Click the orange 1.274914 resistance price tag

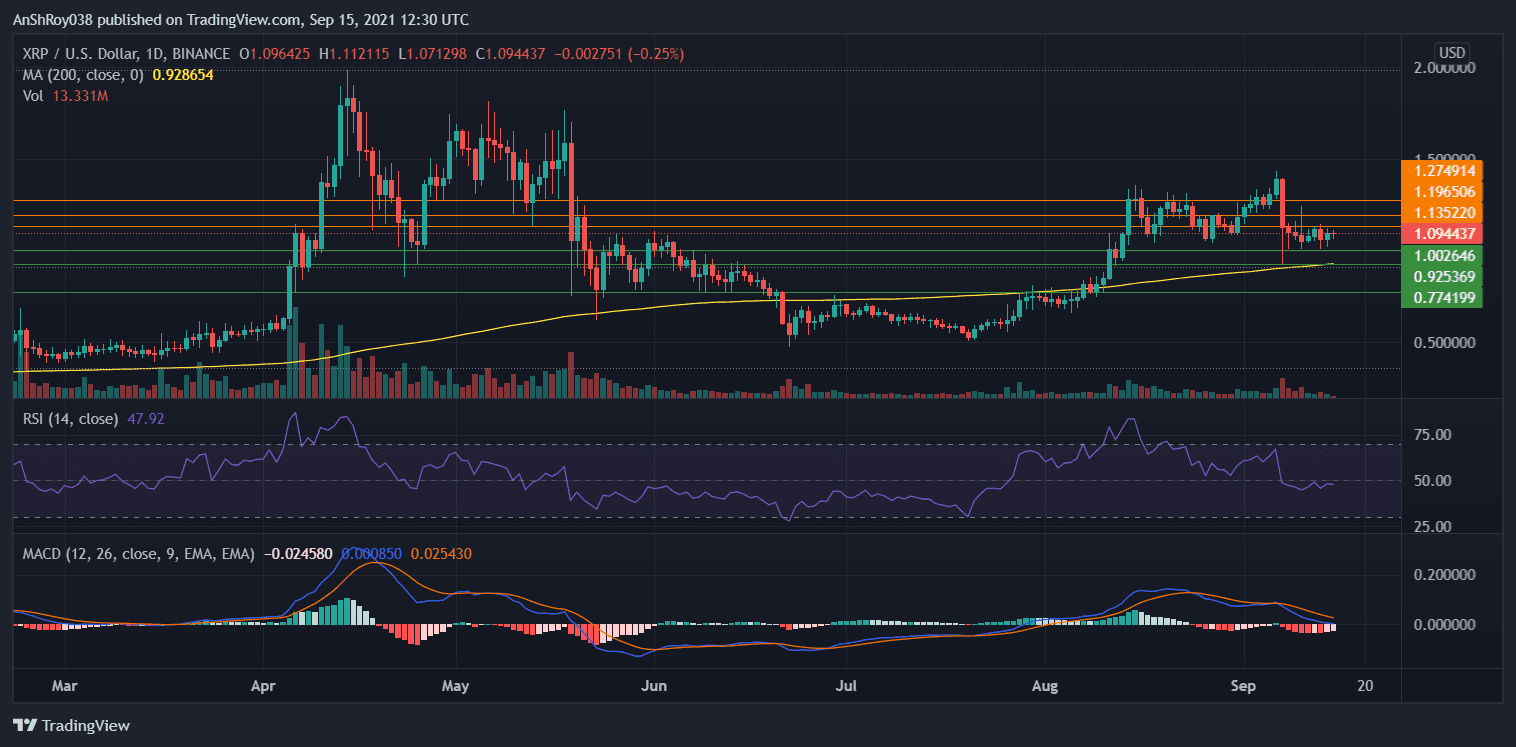point(1444,171)
